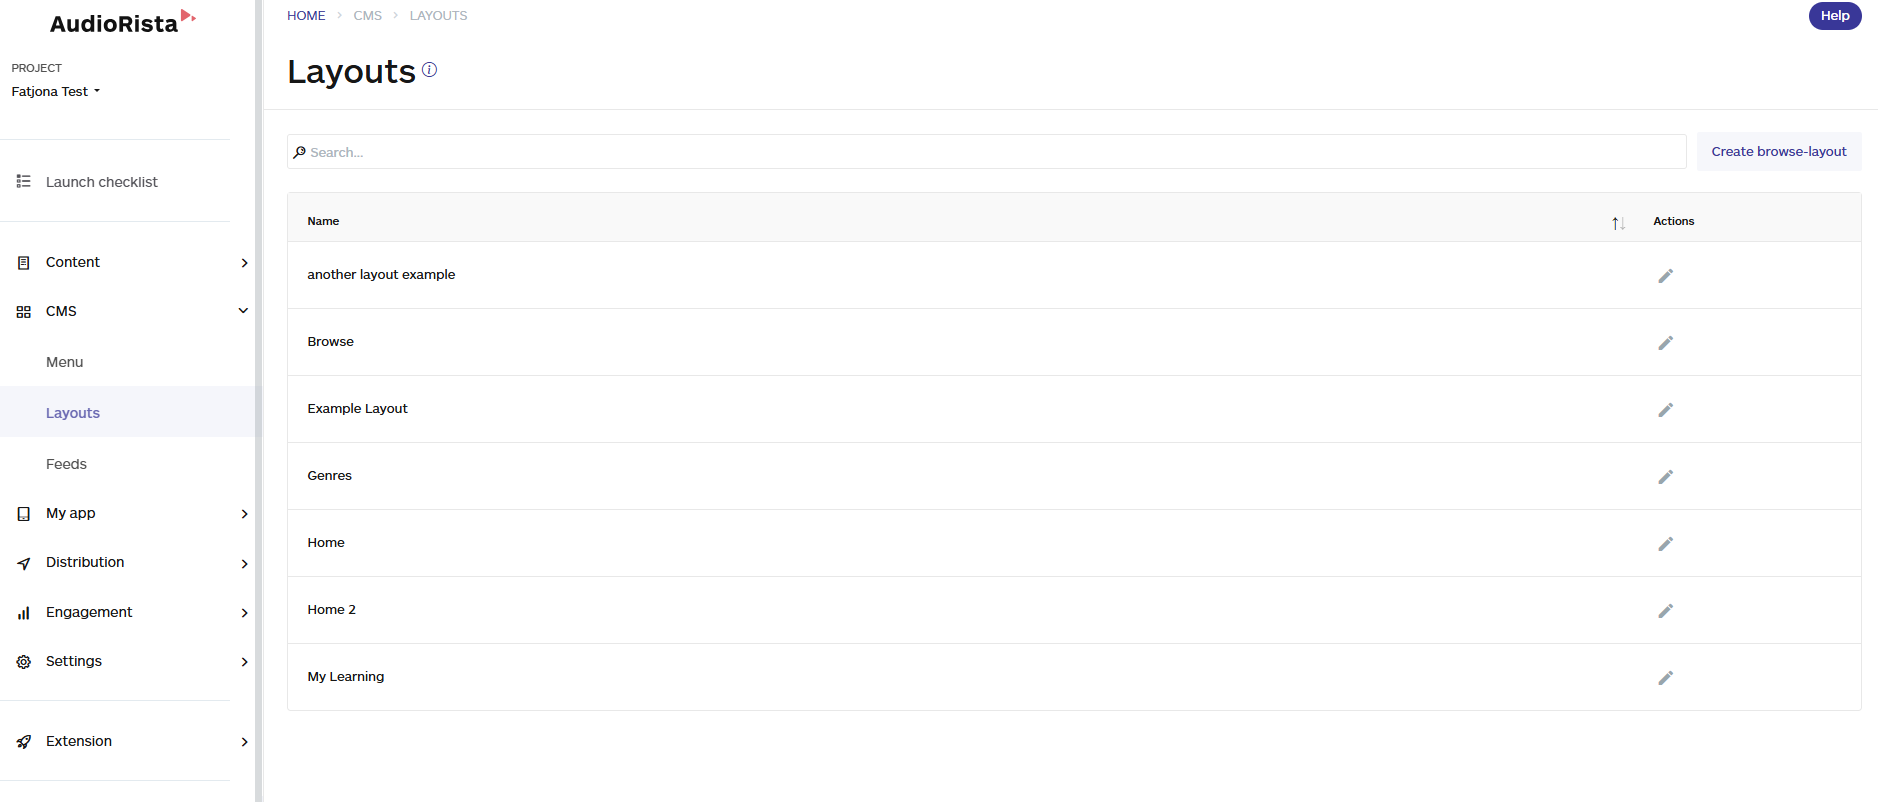Screen dimensions: 1878x802
Task: Click the layouts Search field
Action: (986, 152)
